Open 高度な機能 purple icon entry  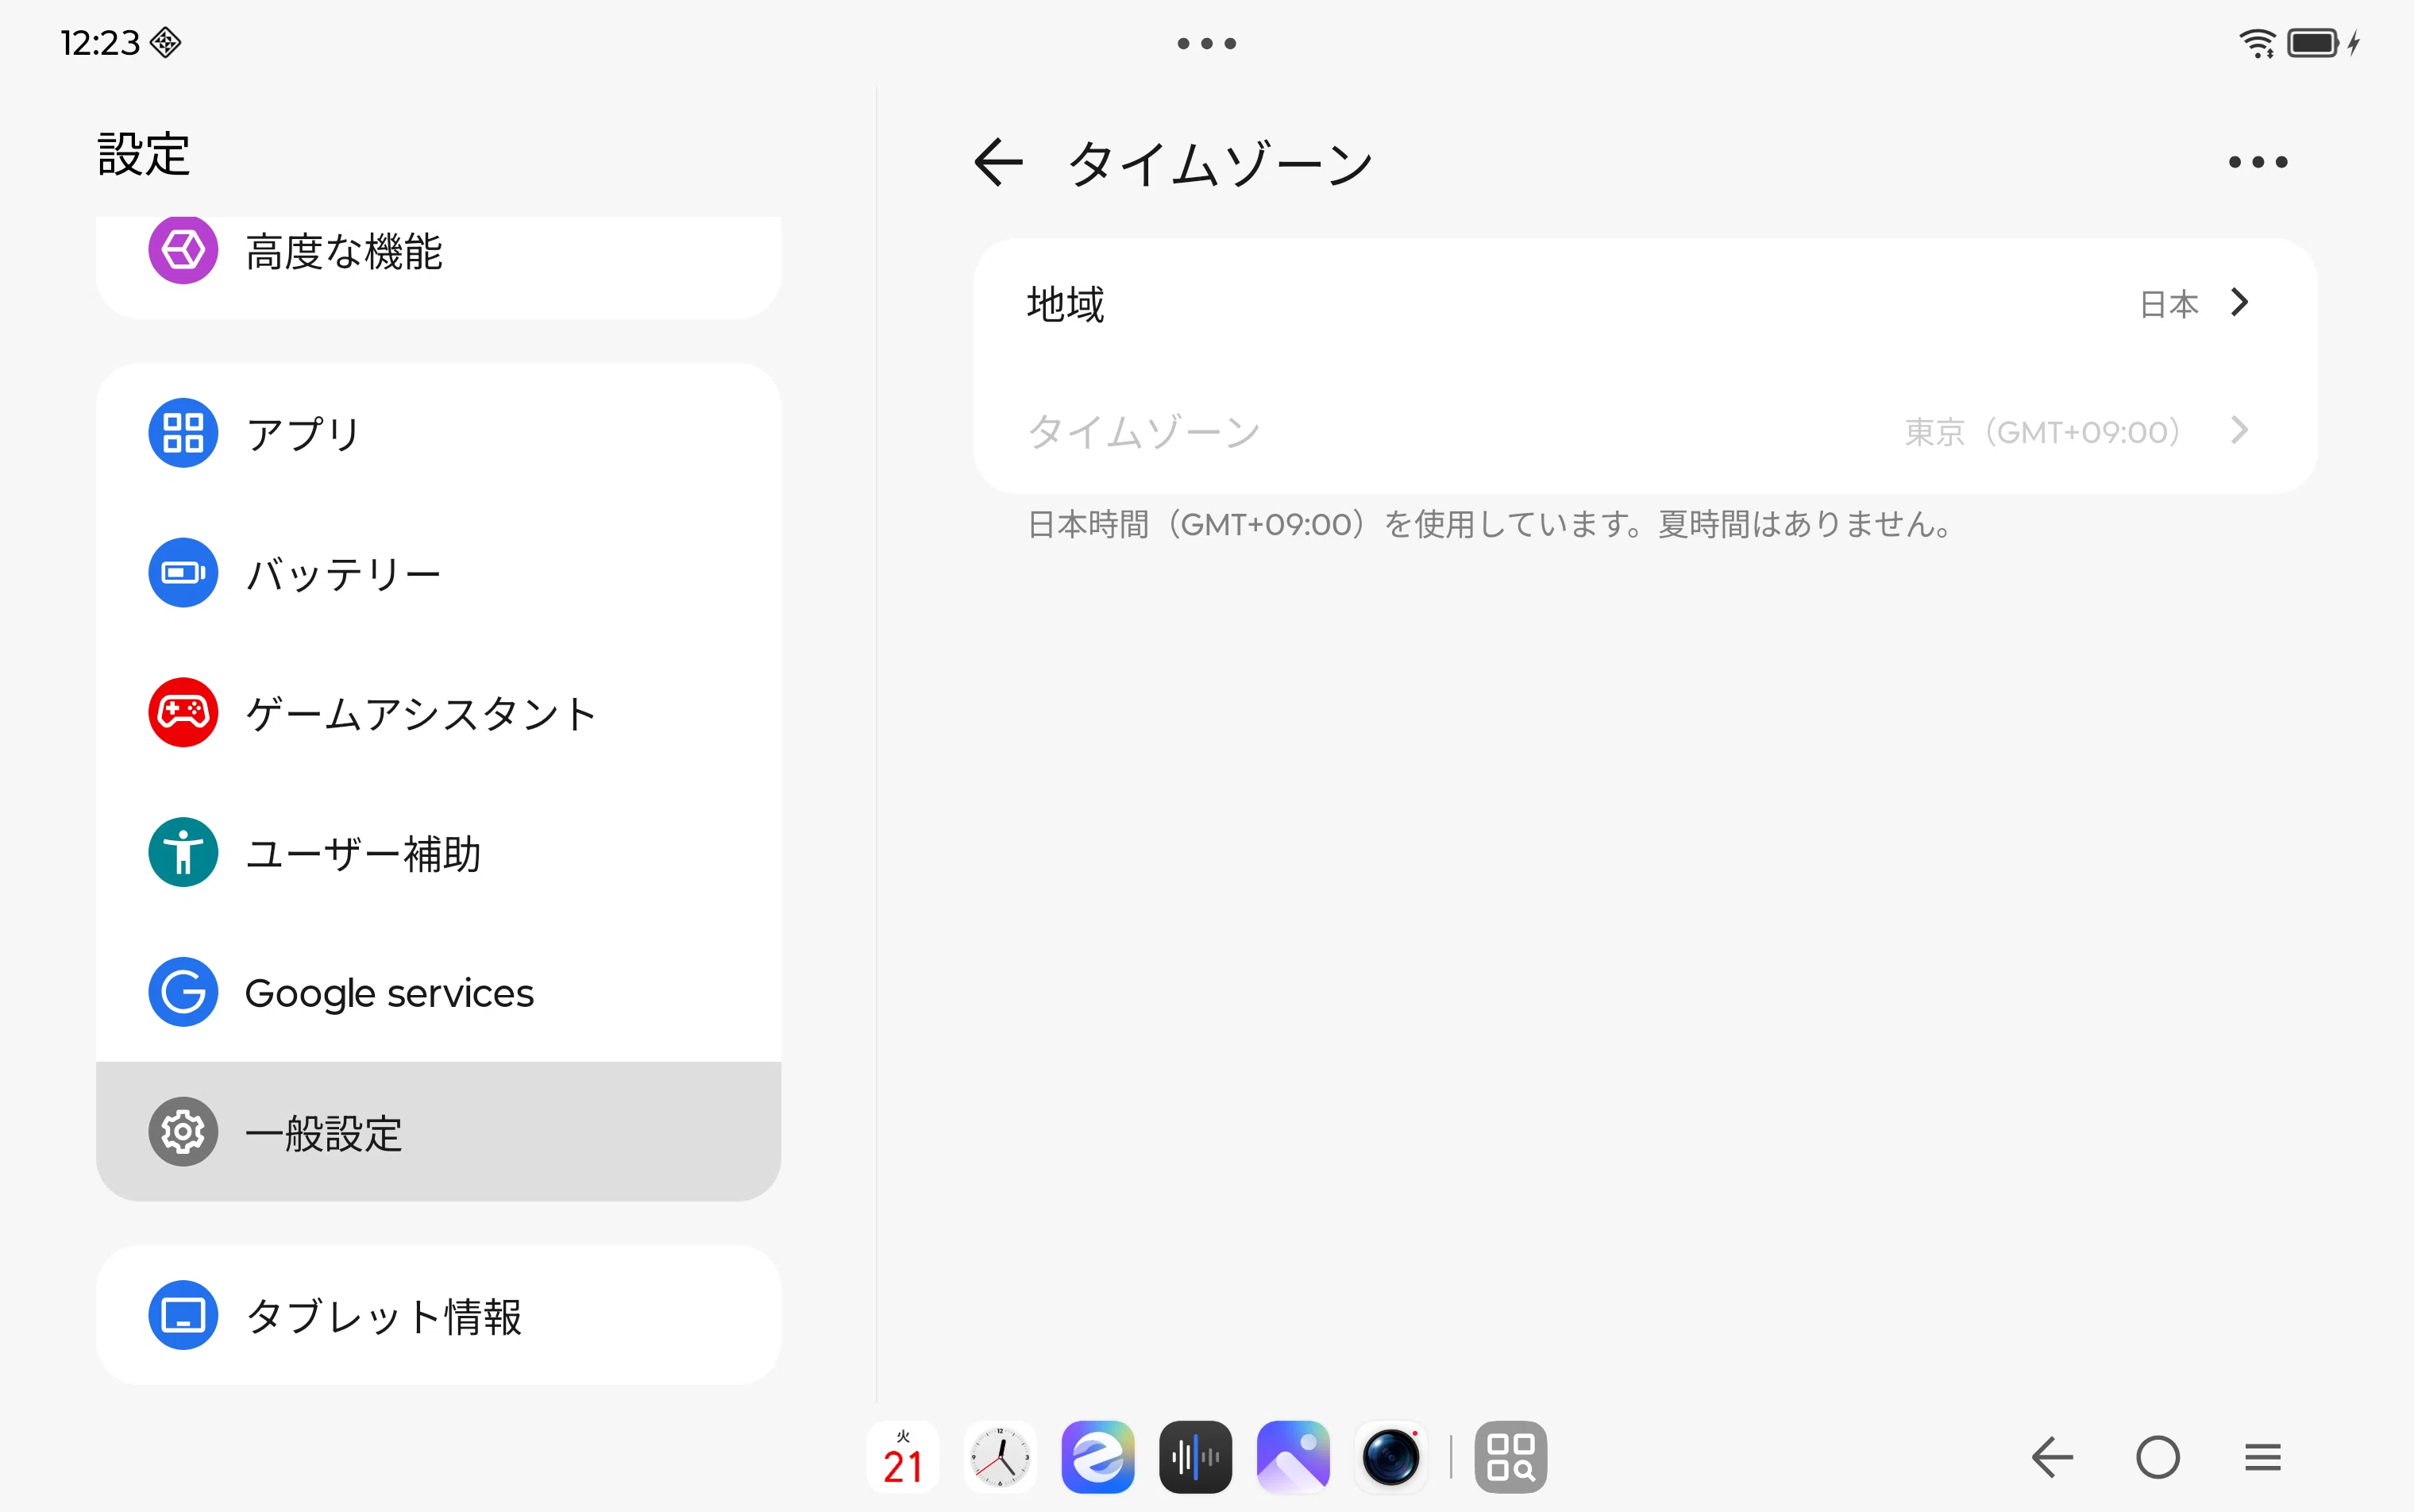click(183, 250)
